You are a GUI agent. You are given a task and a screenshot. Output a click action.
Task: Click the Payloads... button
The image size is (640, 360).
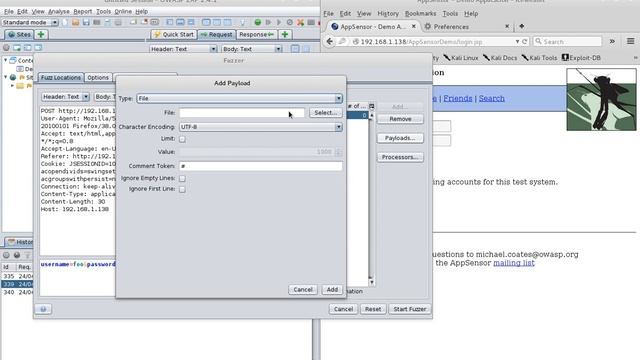tap(400, 138)
